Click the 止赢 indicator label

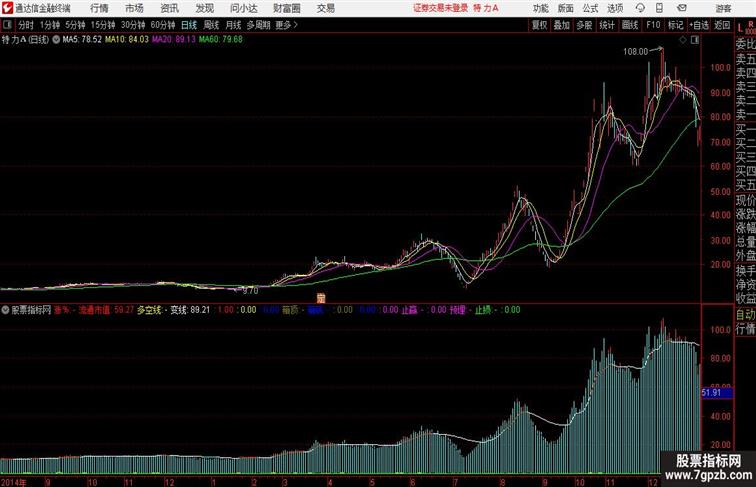click(409, 310)
